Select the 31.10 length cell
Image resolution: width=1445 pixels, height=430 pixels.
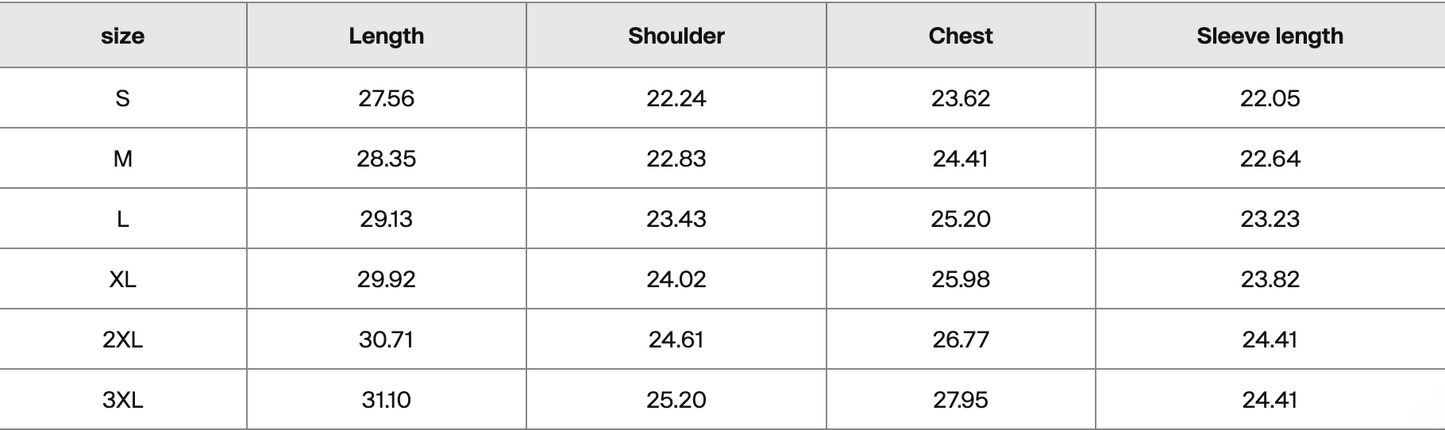386,400
